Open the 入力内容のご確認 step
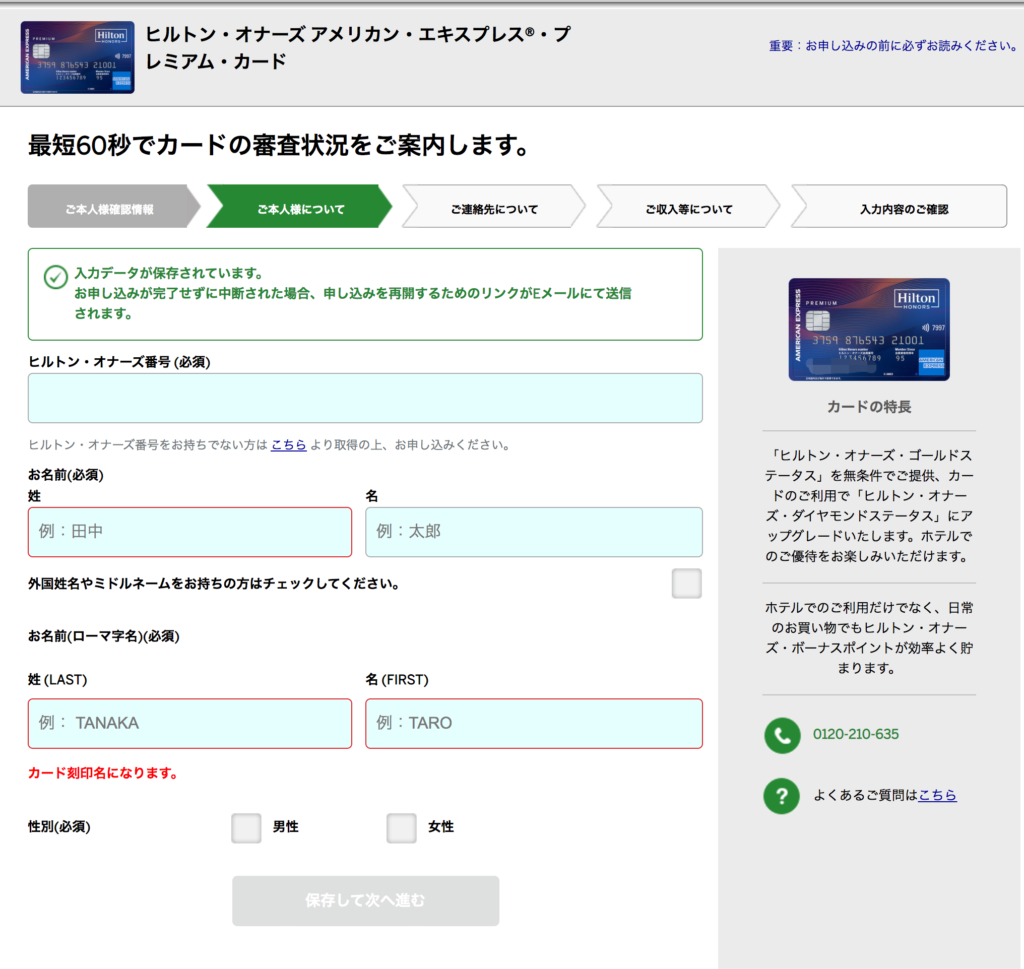The image size is (1024, 969). [x=899, y=206]
